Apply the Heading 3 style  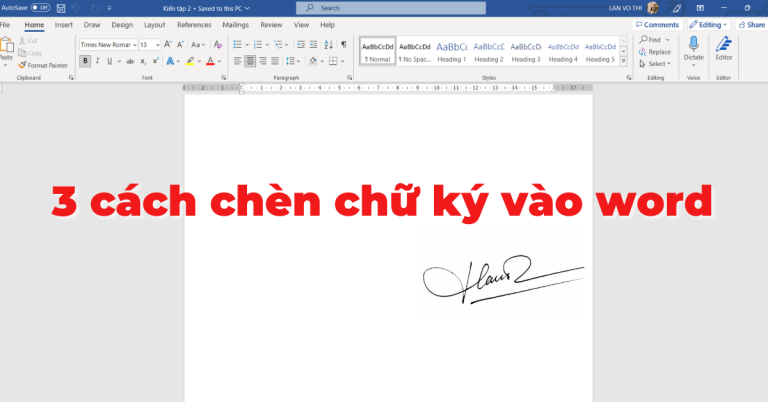(526, 51)
